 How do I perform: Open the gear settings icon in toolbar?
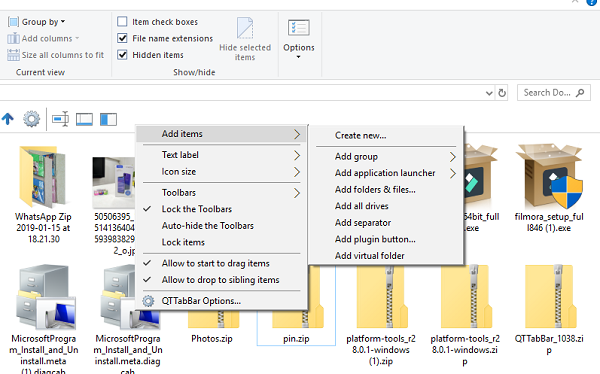[x=31, y=119]
